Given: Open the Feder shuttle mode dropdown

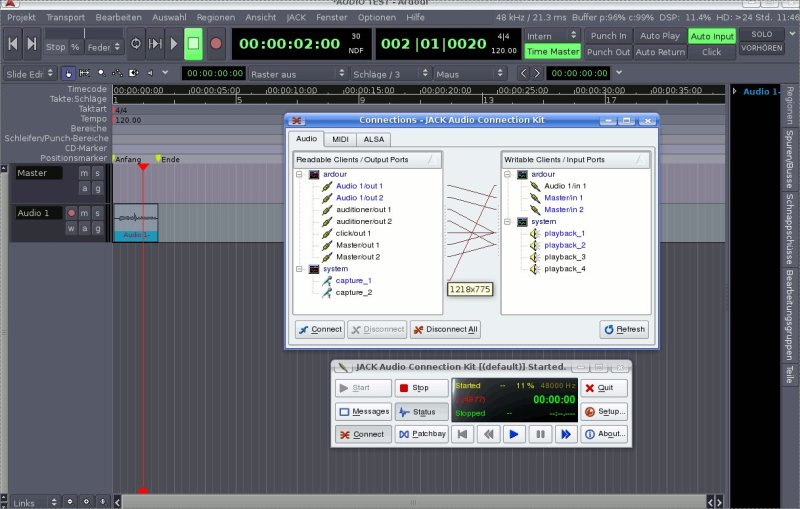Looking at the screenshot, I should [x=104, y=47].
